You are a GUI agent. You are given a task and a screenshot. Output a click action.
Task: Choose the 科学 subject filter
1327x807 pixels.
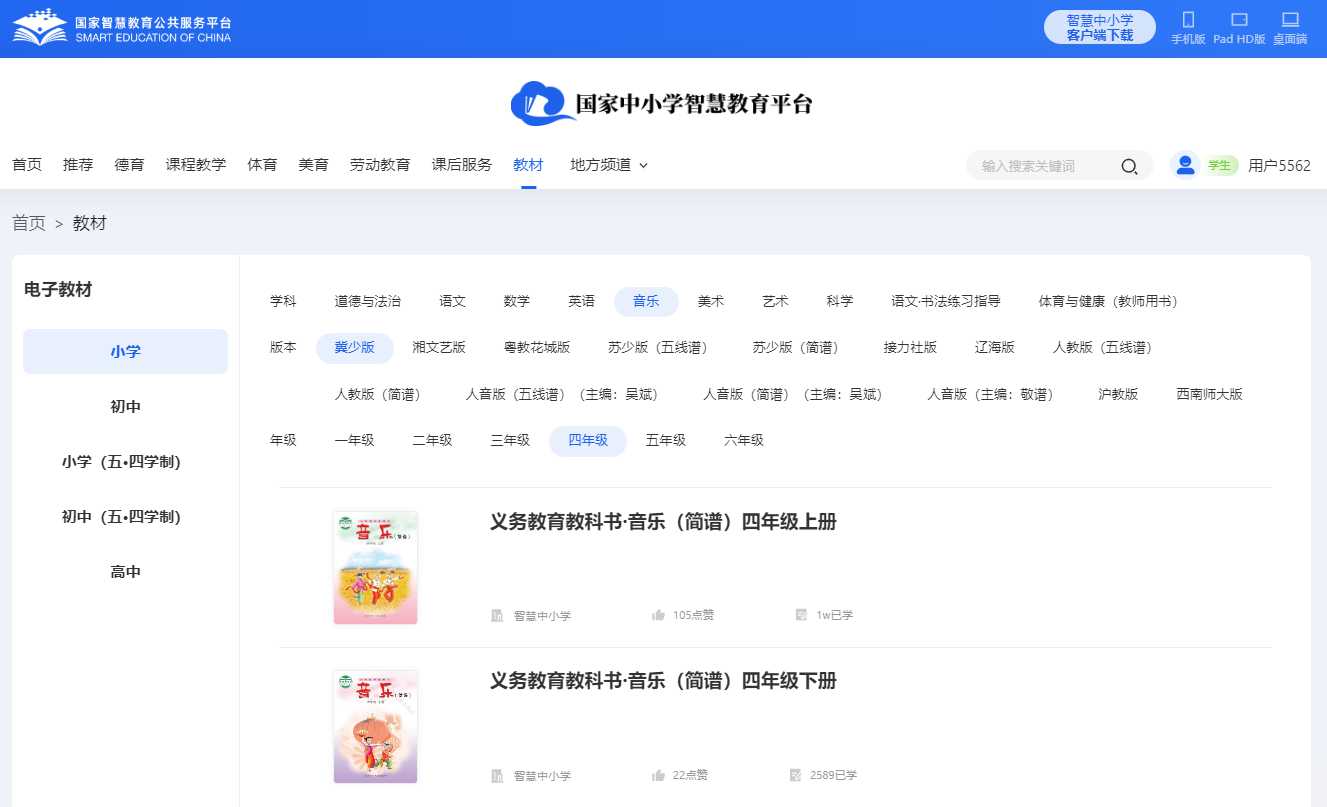click(840, 301)
